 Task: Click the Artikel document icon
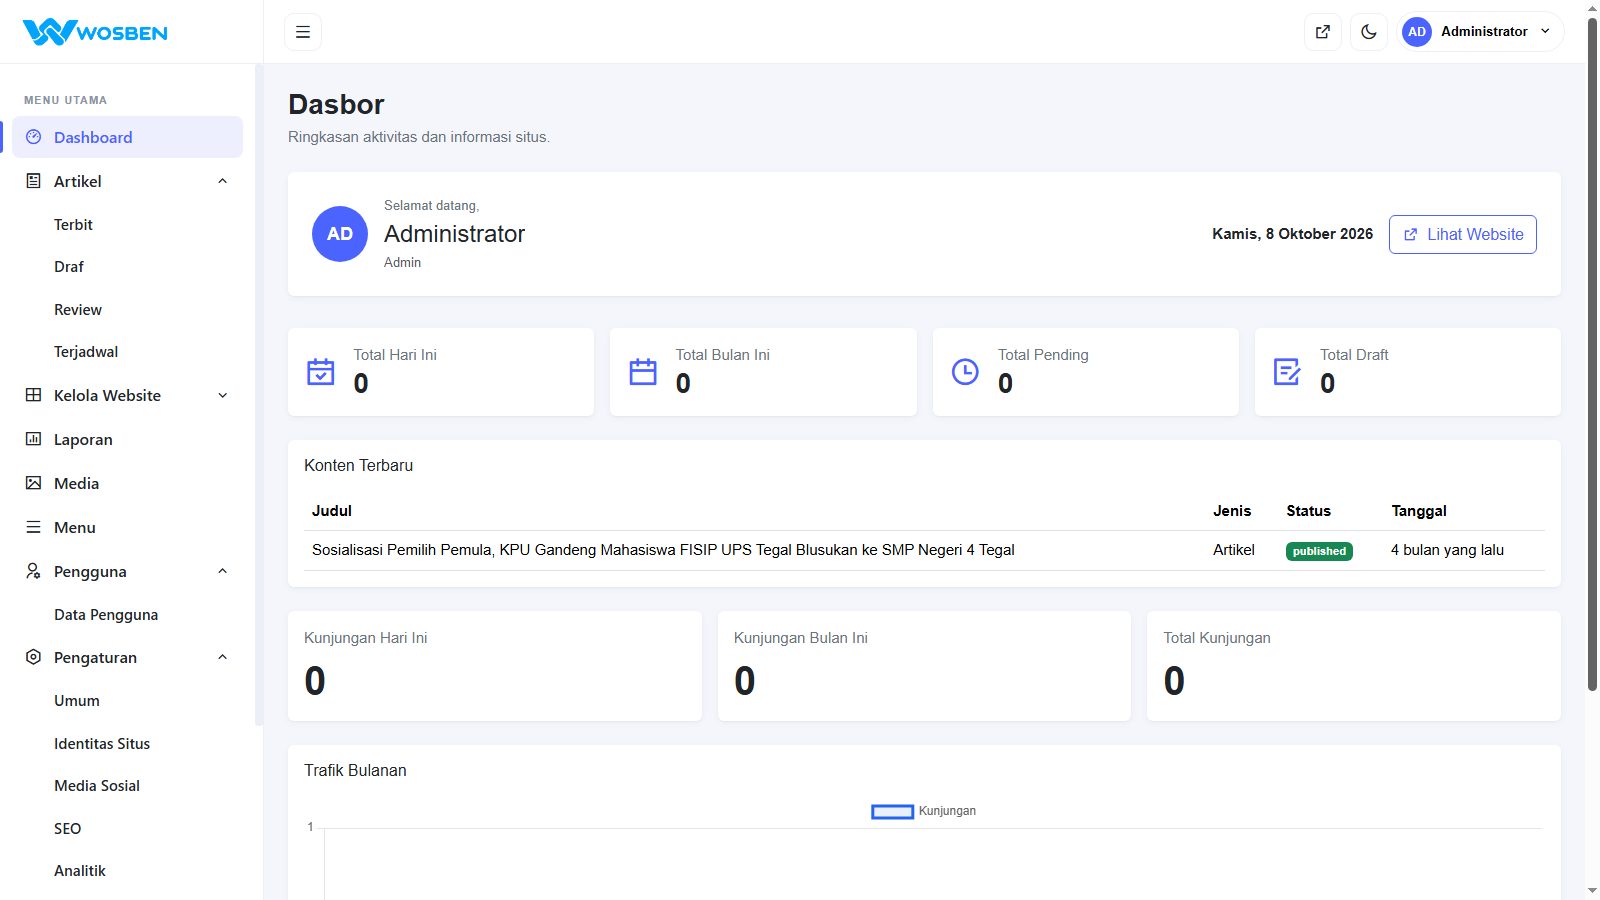[34, 181]
